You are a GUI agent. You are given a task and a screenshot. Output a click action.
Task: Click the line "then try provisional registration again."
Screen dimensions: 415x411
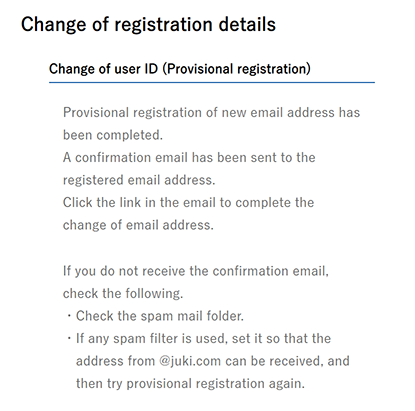tap(190, 384)
